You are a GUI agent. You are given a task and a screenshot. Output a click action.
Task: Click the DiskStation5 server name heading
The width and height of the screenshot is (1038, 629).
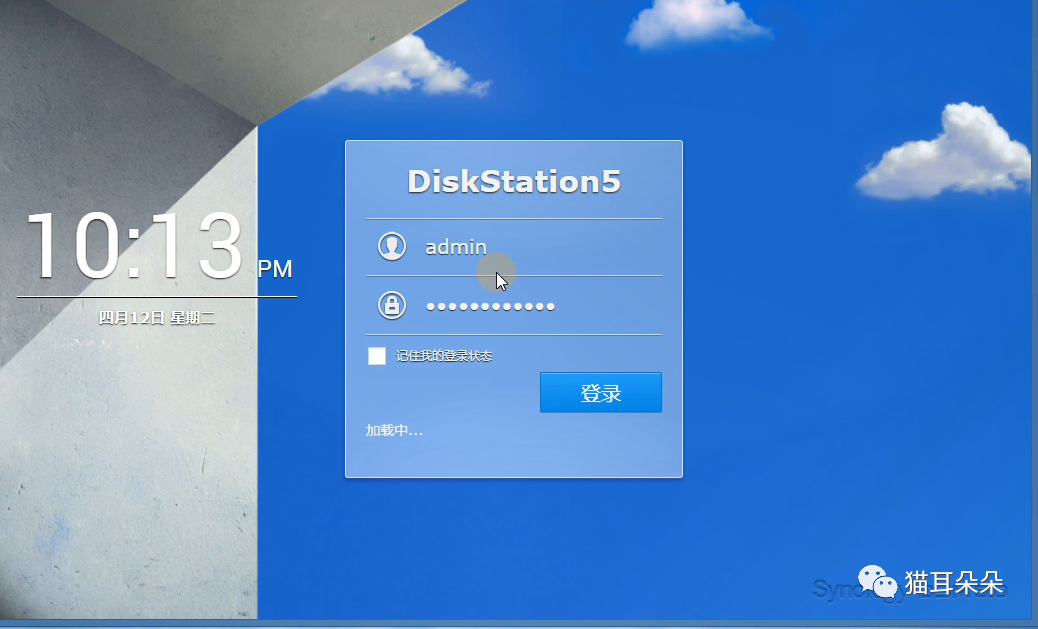512,181
